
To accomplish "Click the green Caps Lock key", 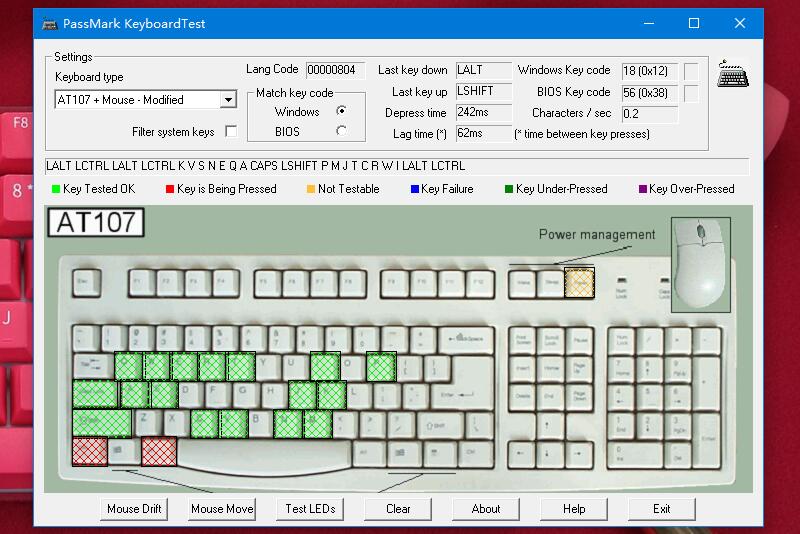I will tap(95, 394).
